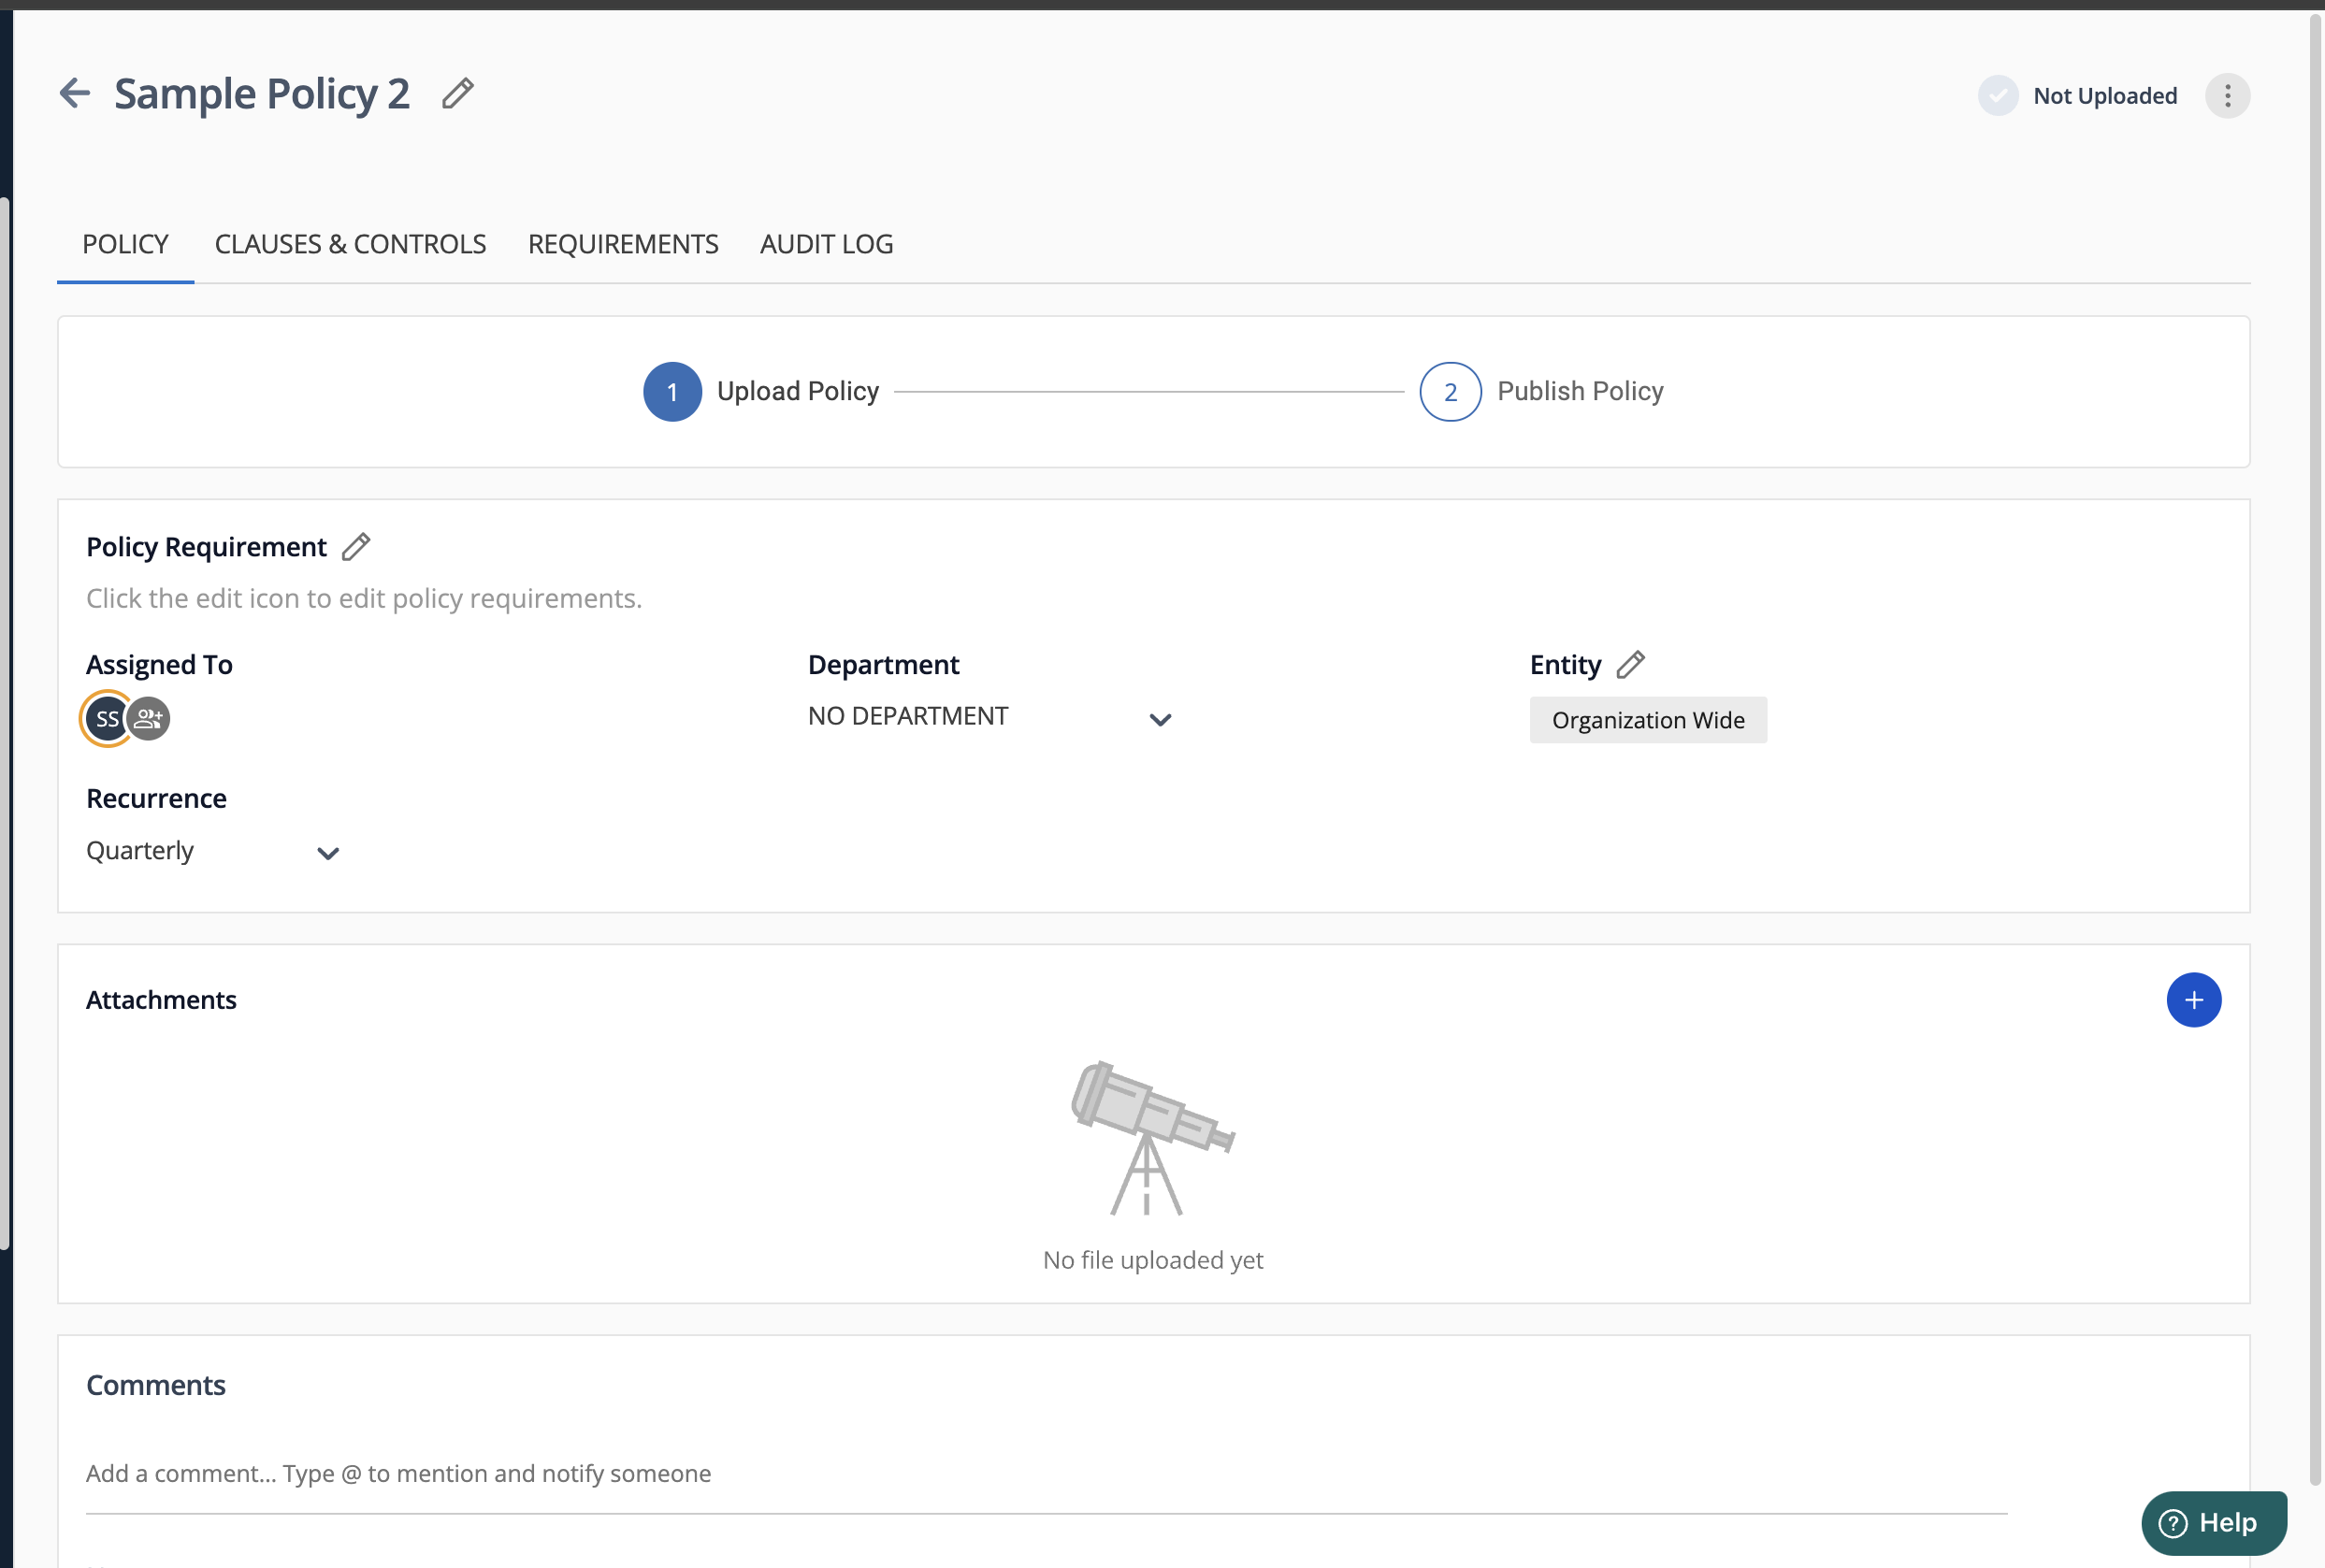Edit Policy Requirement via pencil icon
Image resolution: width=2325 pixels, height=1568 pixels.
coord(356,547)
